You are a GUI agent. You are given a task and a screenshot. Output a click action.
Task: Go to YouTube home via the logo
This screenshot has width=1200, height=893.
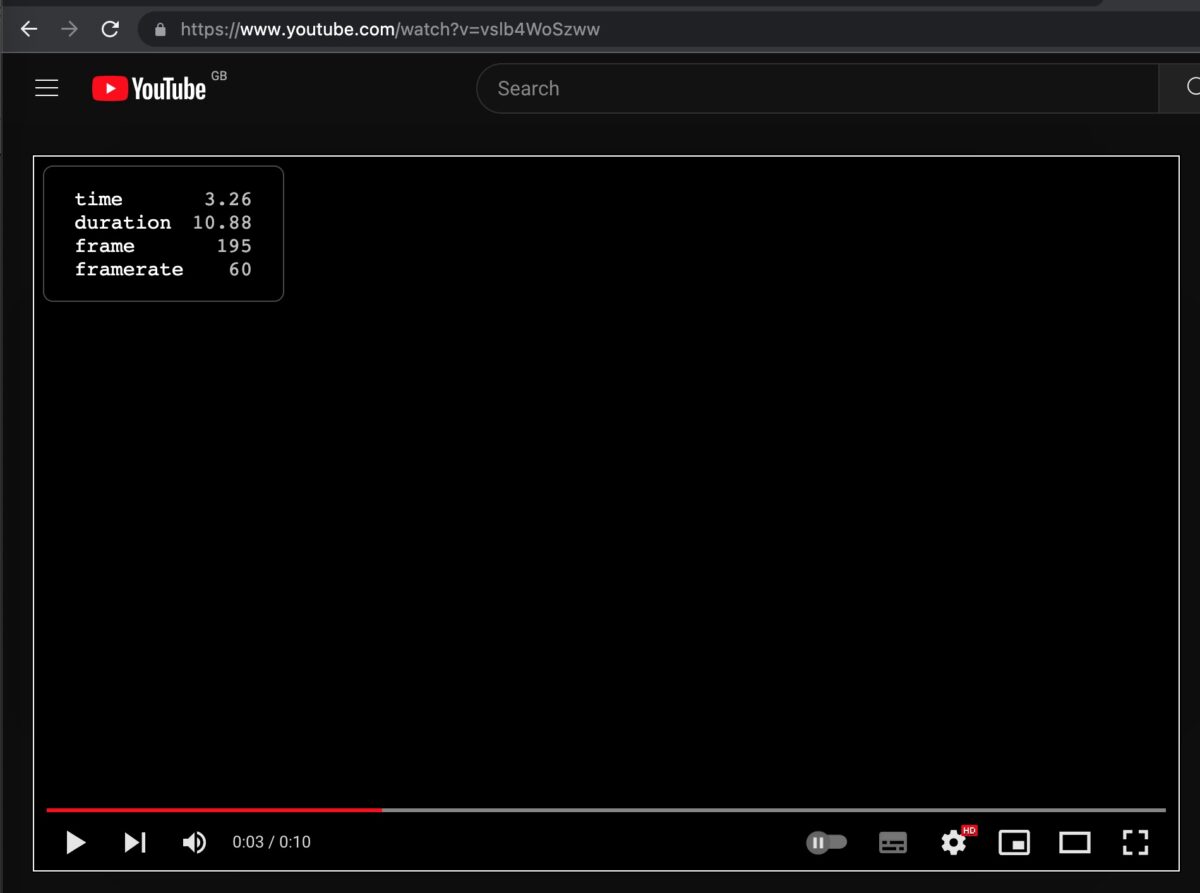pos(150,88)
